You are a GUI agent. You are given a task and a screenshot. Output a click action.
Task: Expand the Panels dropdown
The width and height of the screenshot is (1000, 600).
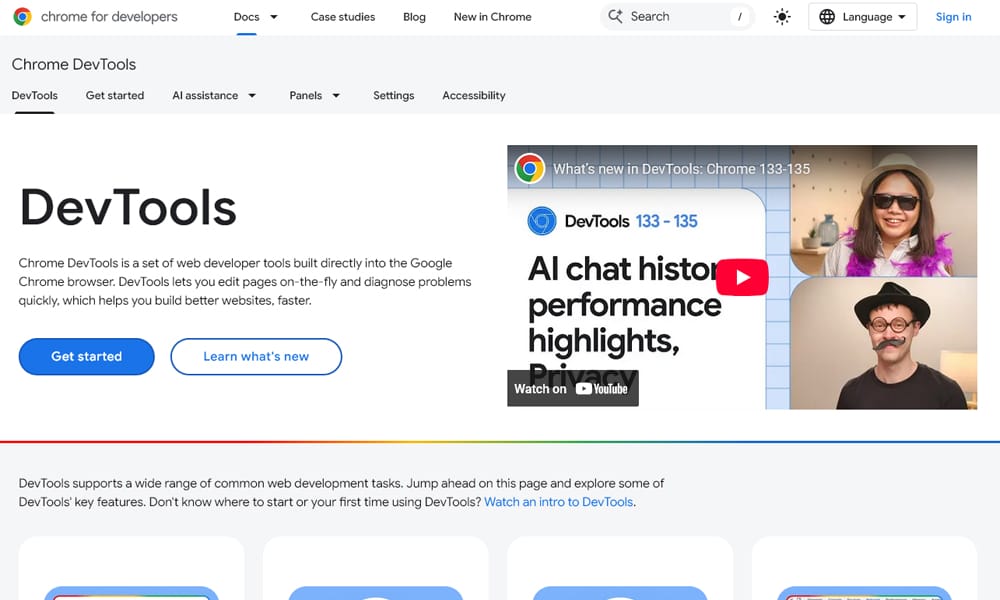(314, 95)
